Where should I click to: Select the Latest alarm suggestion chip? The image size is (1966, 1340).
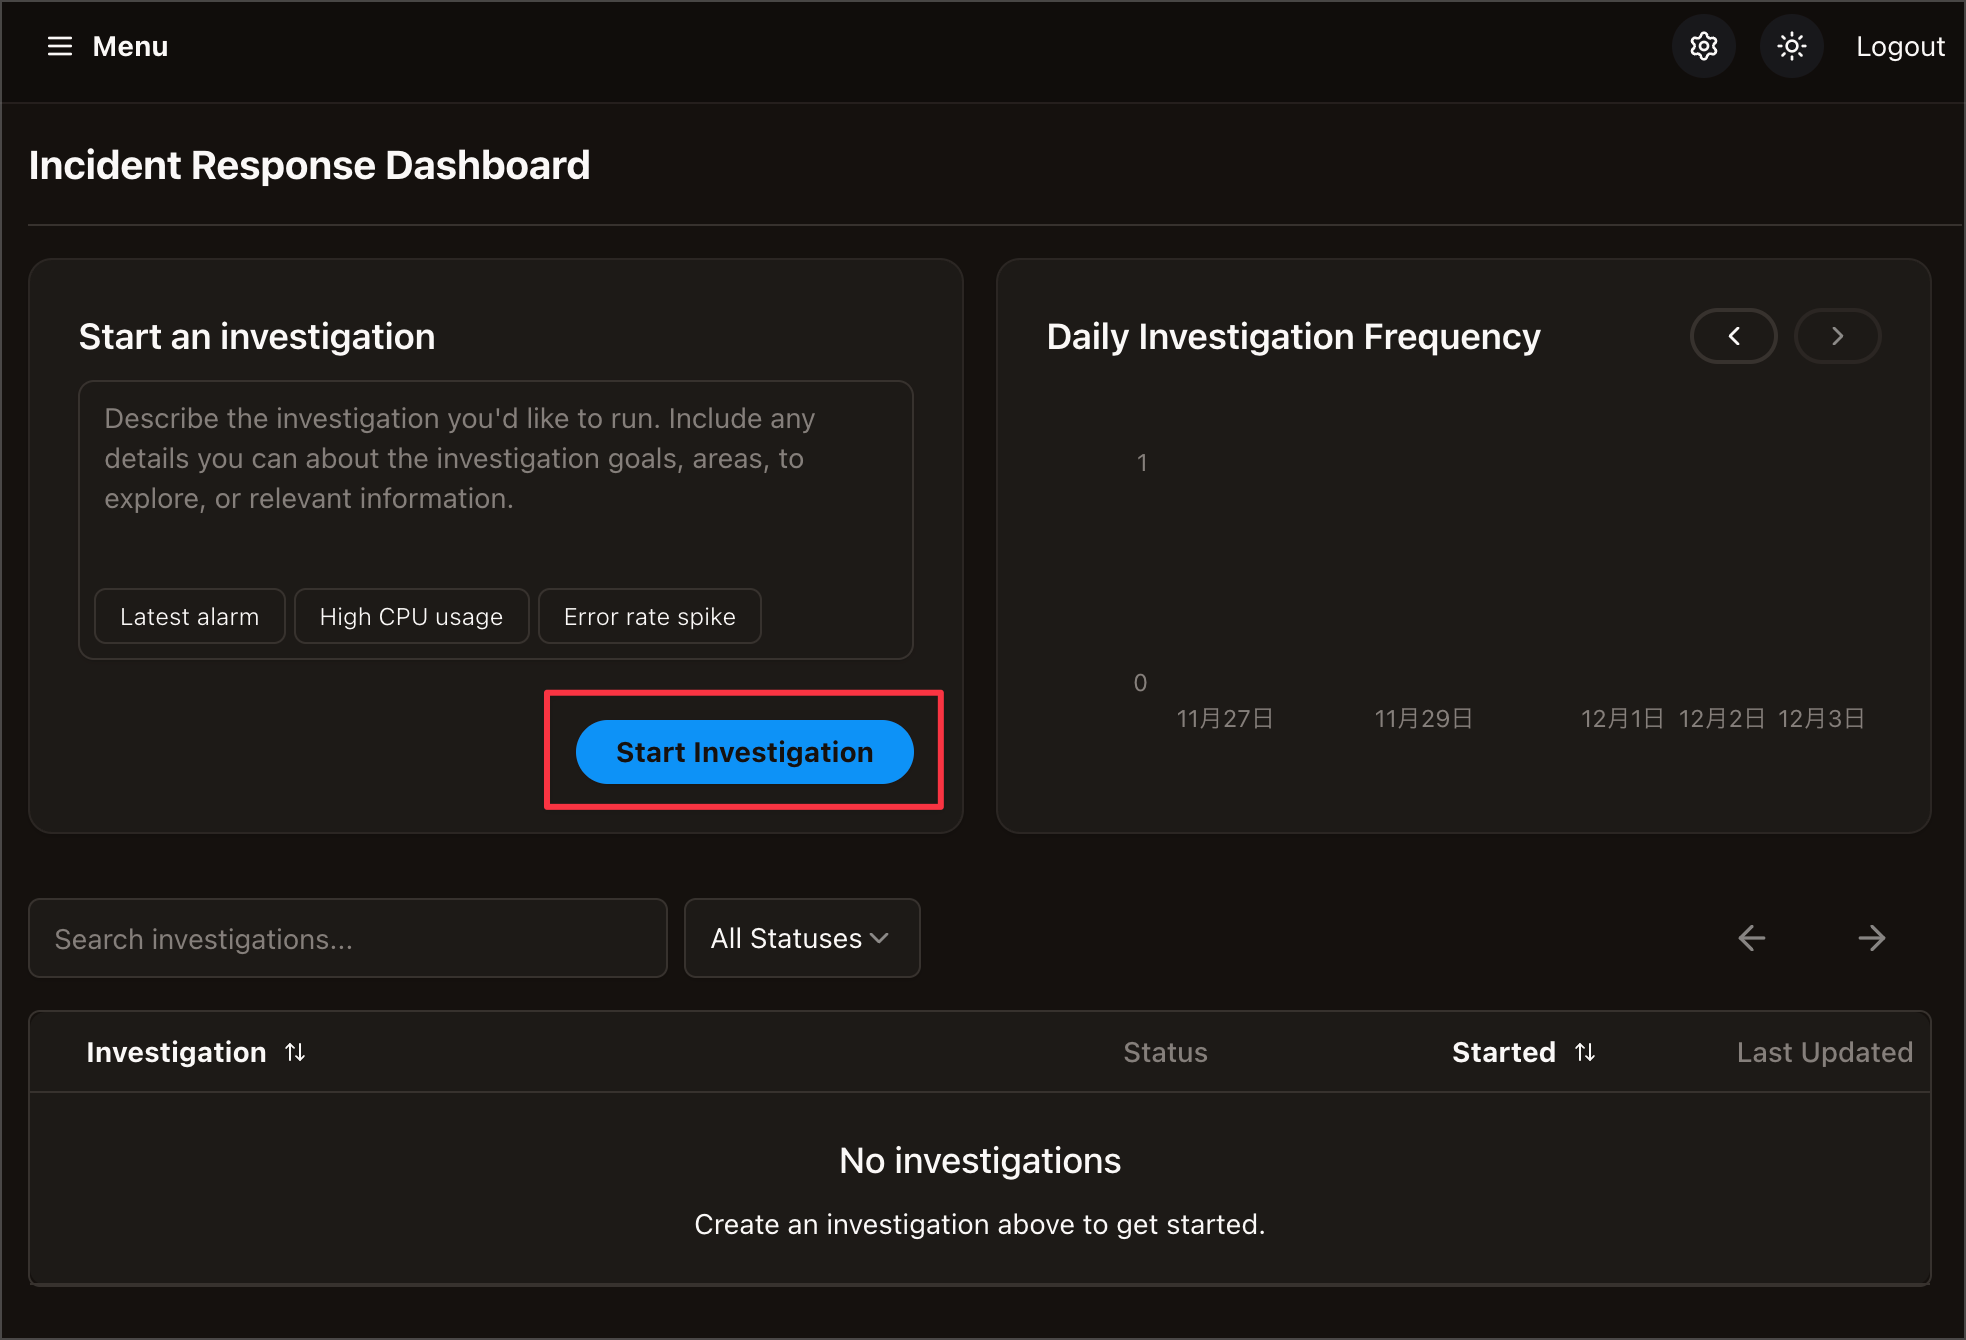click(189, 617)
